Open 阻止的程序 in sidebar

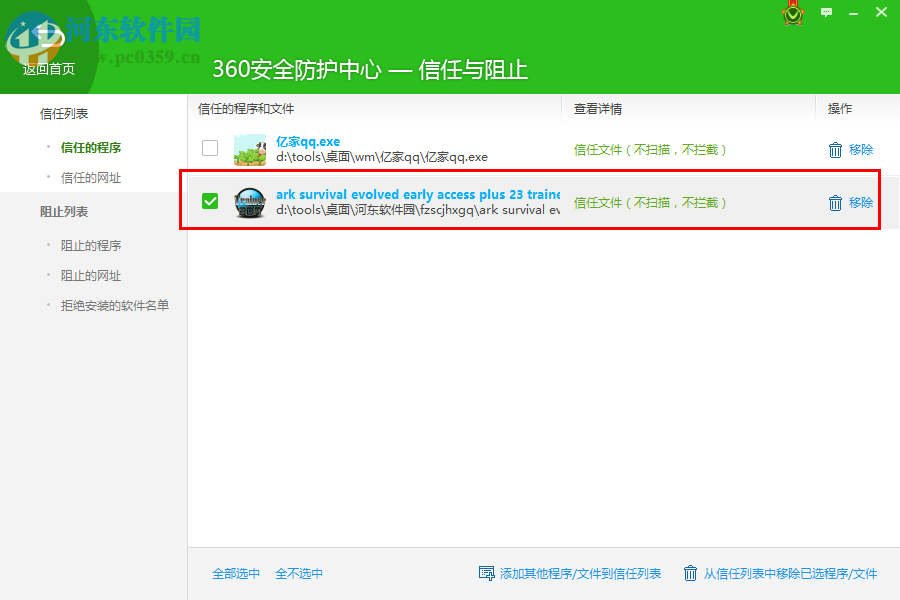pos(91,246)
